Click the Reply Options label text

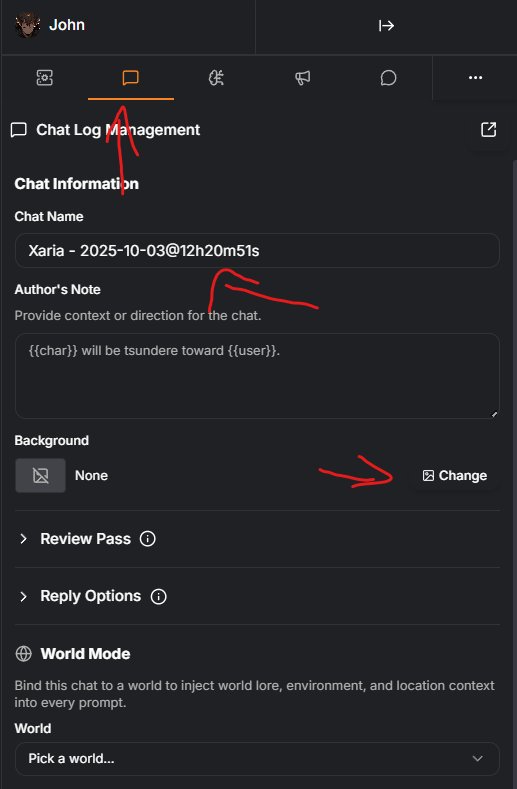tap(91, 596)
